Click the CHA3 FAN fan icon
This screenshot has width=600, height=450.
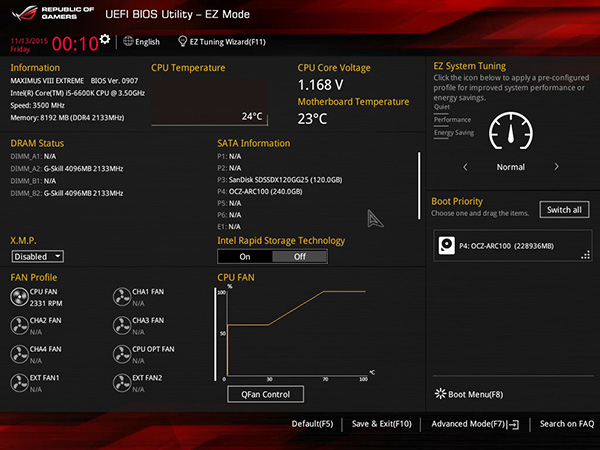[122, 326]
